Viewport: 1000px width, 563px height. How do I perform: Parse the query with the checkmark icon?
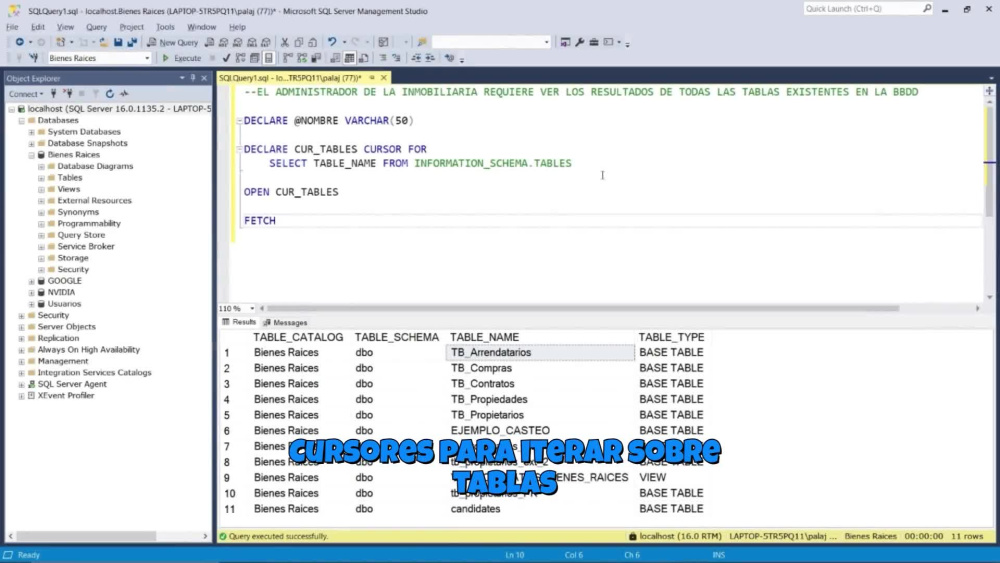[x=226, y=58]
